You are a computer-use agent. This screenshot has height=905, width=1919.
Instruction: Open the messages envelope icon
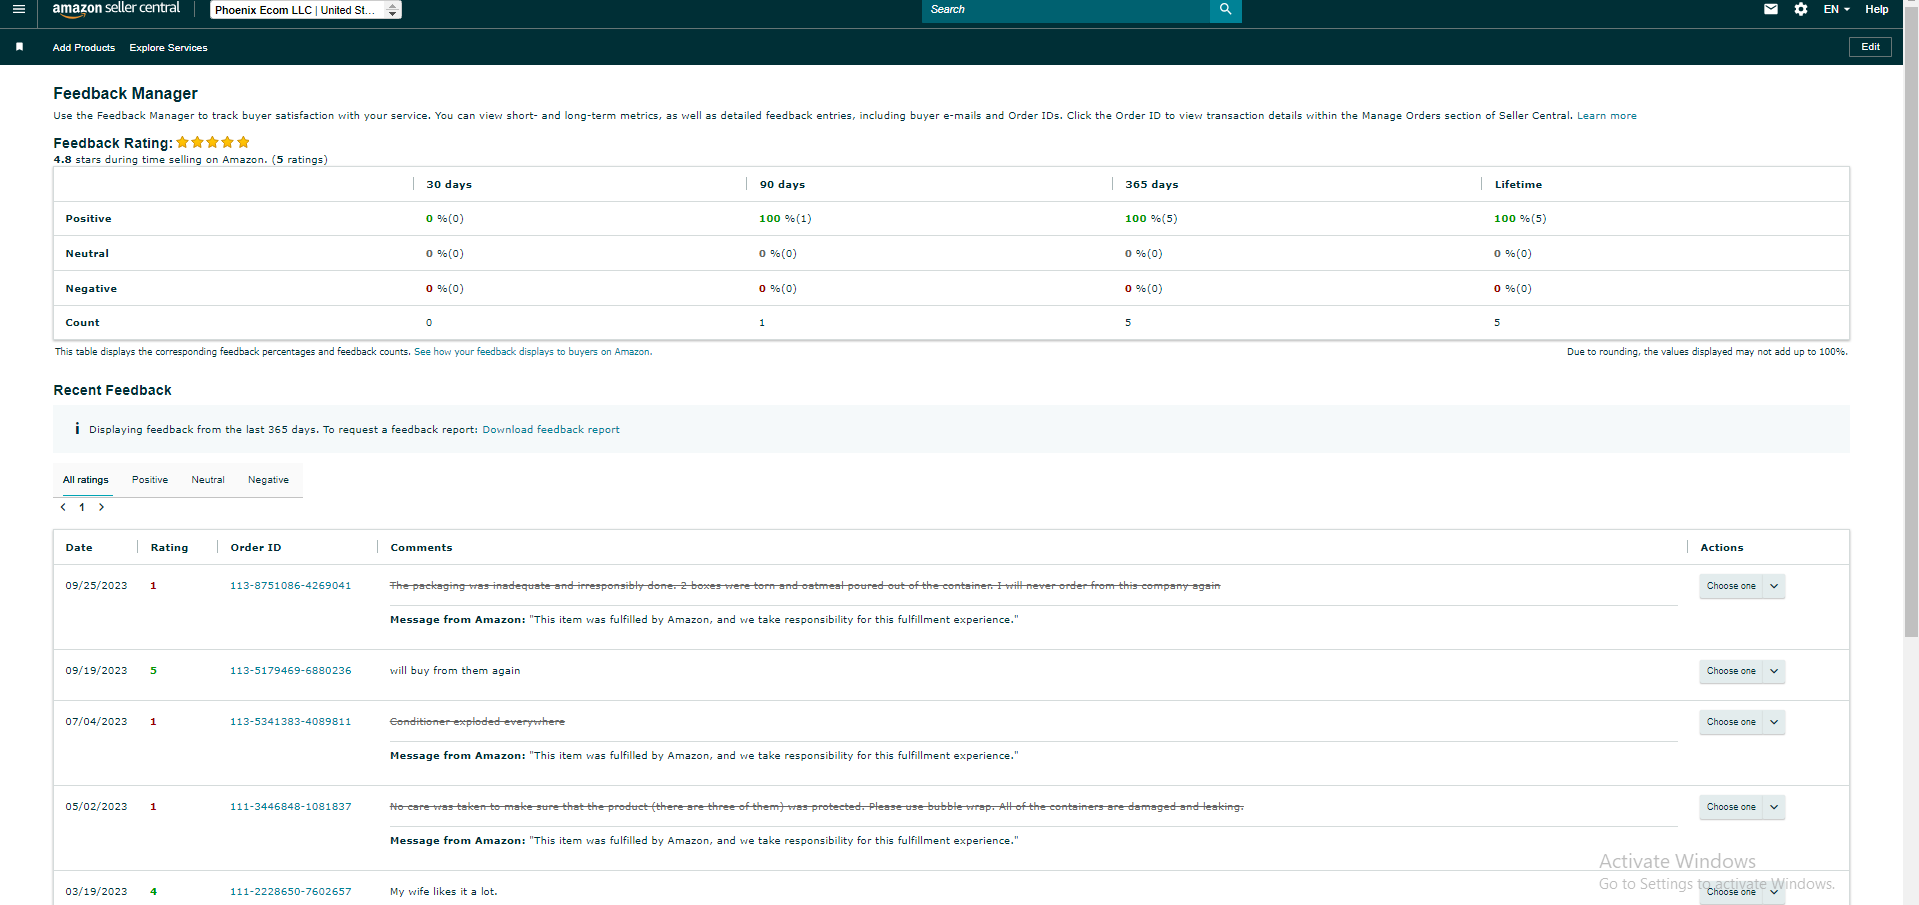coord(1771,9)
